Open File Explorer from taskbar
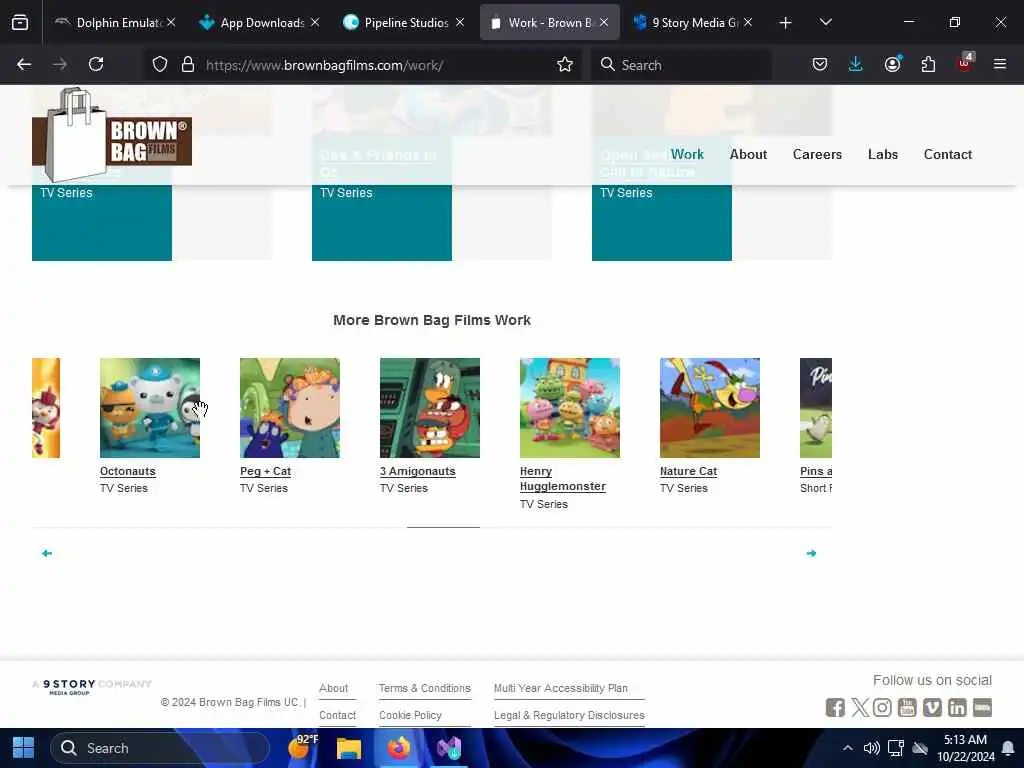This screenshot has height=768, width=1024. (x=349, y=748)
